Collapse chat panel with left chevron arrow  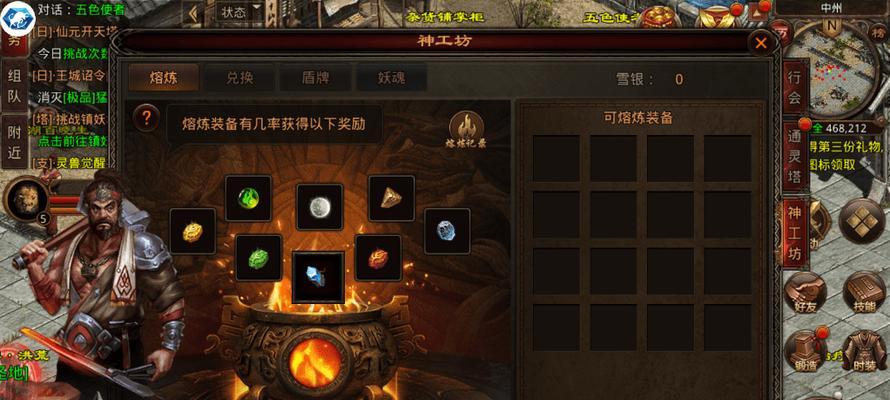click(x=194, y=14)
